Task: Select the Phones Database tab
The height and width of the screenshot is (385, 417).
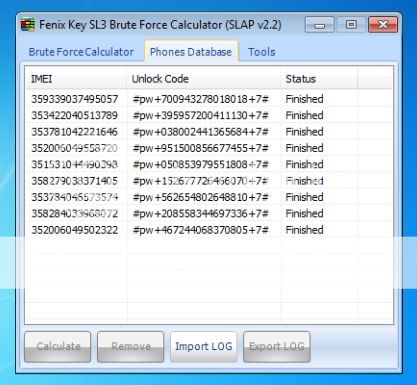Action: pyautogui.click(x=191, y=52)
